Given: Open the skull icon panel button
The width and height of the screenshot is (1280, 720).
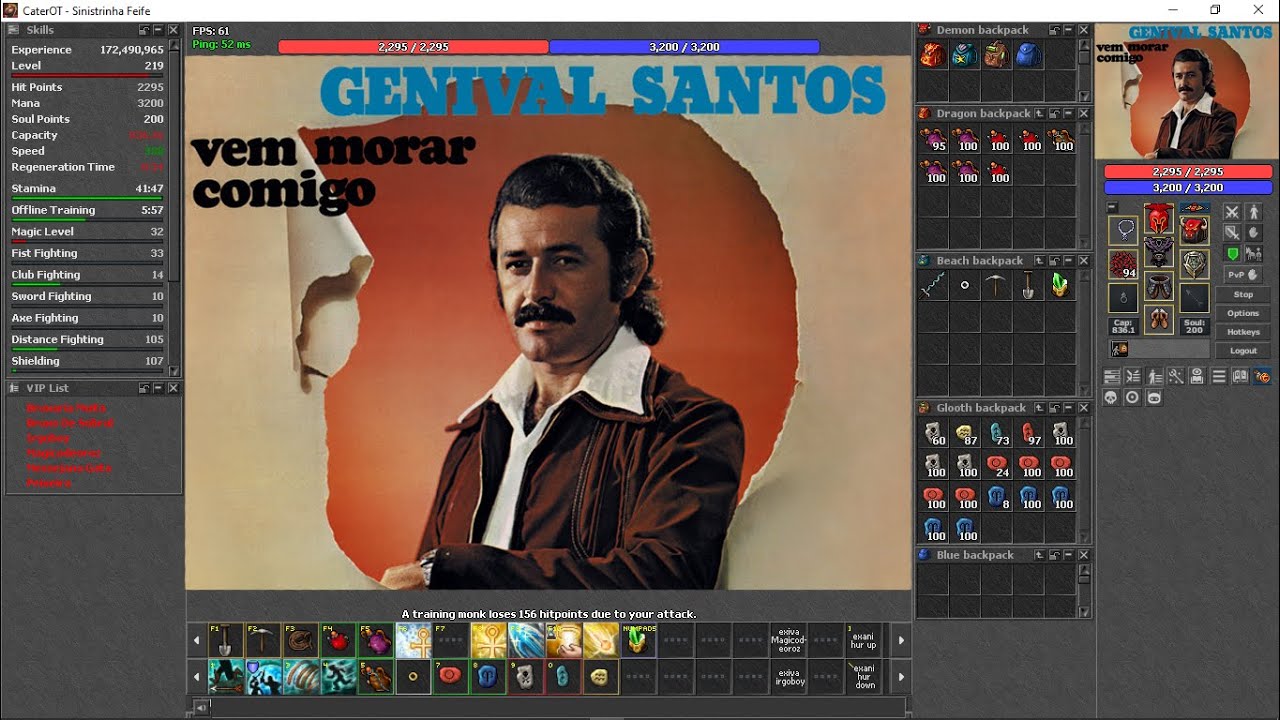Looking at the screenshot, I should 1111,397.
